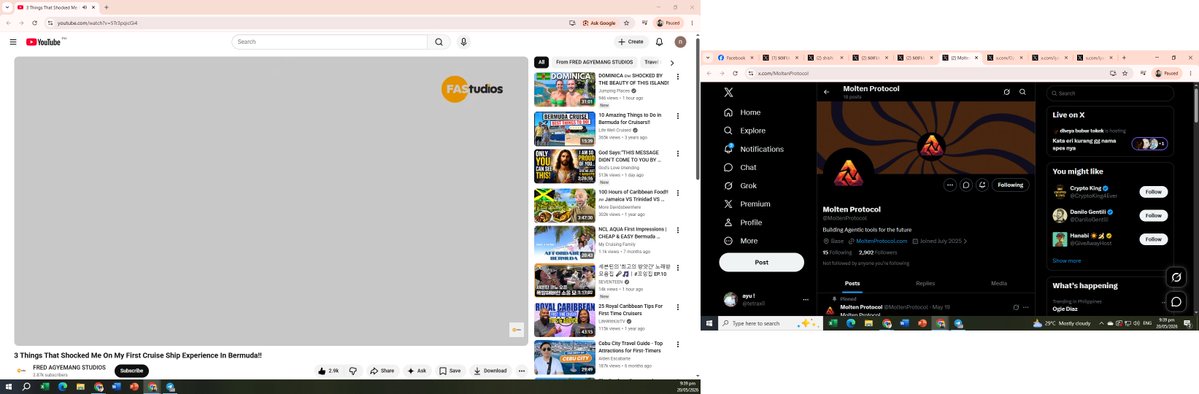Open profile more options ellipsis beside Following
1199x394 pixels.
click(950, 185)
